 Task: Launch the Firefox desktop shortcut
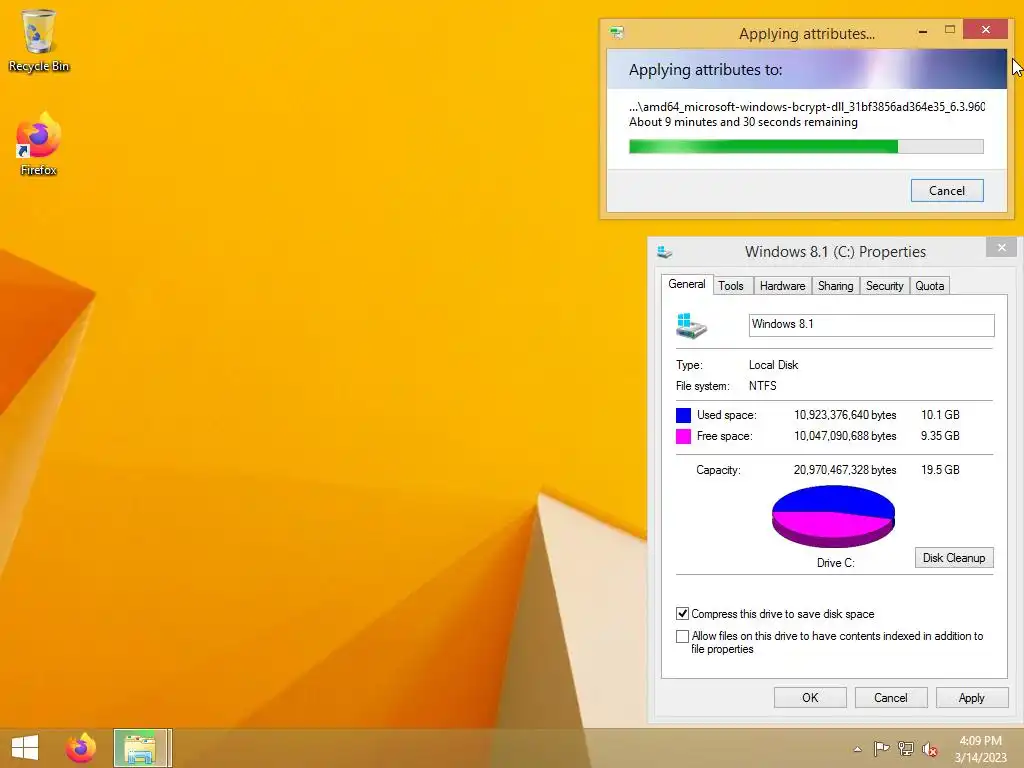[39, 144]
